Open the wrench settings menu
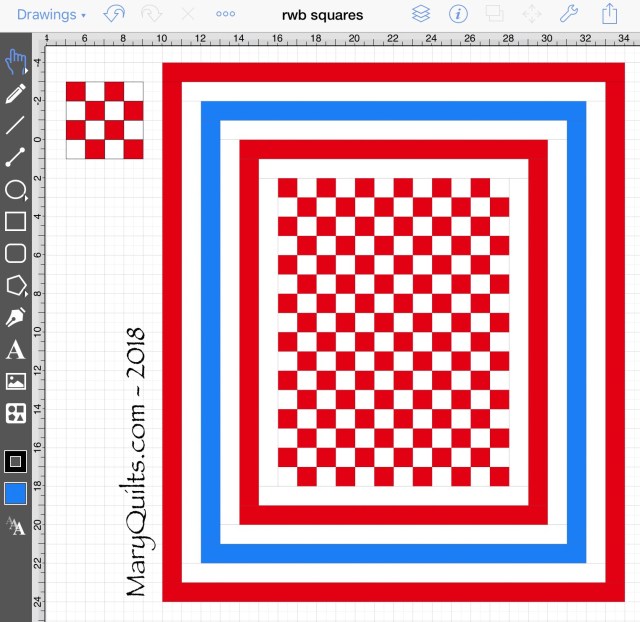 tap(568, 15)
